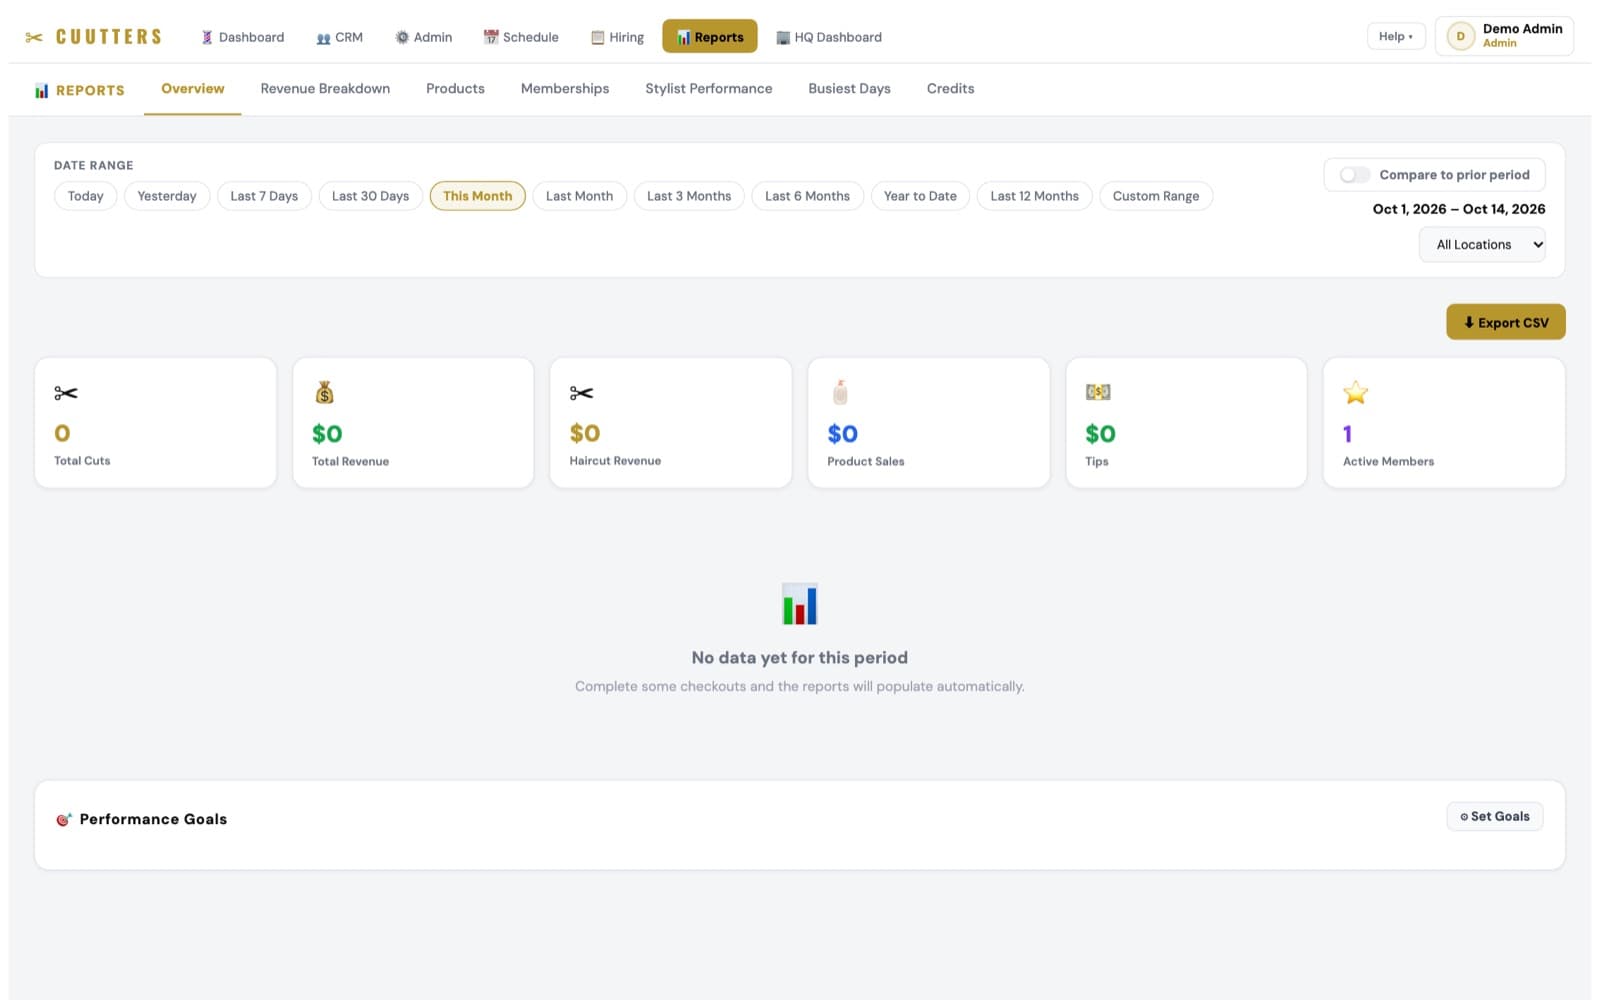Screen dimensions: 1600x1000
Task: Click the bar chart icon above No data message
Action: coord(800,604)
